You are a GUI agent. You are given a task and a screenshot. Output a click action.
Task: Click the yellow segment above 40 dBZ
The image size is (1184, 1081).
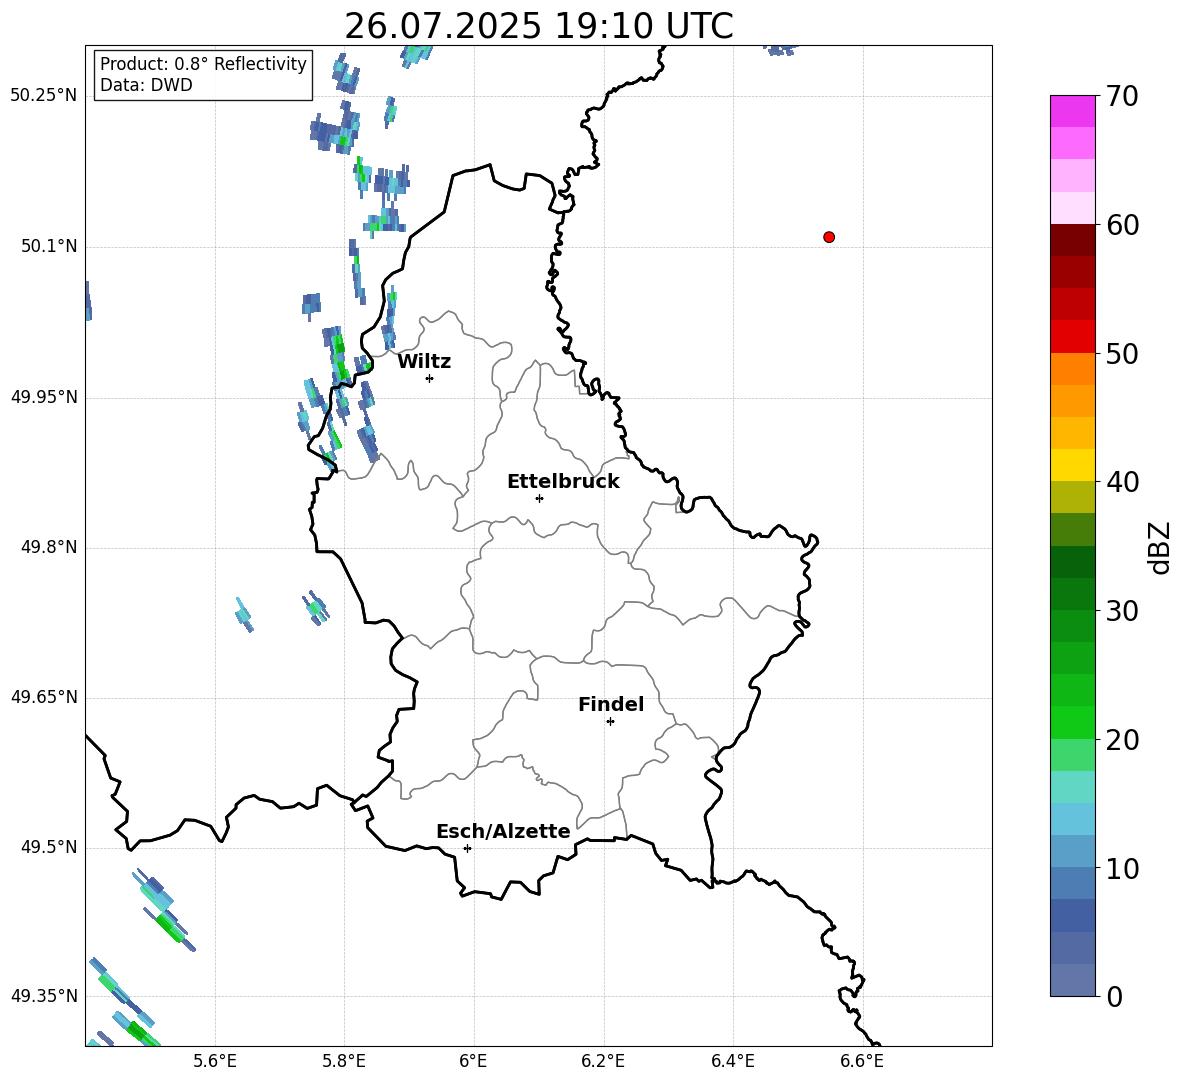point(1072,465)
